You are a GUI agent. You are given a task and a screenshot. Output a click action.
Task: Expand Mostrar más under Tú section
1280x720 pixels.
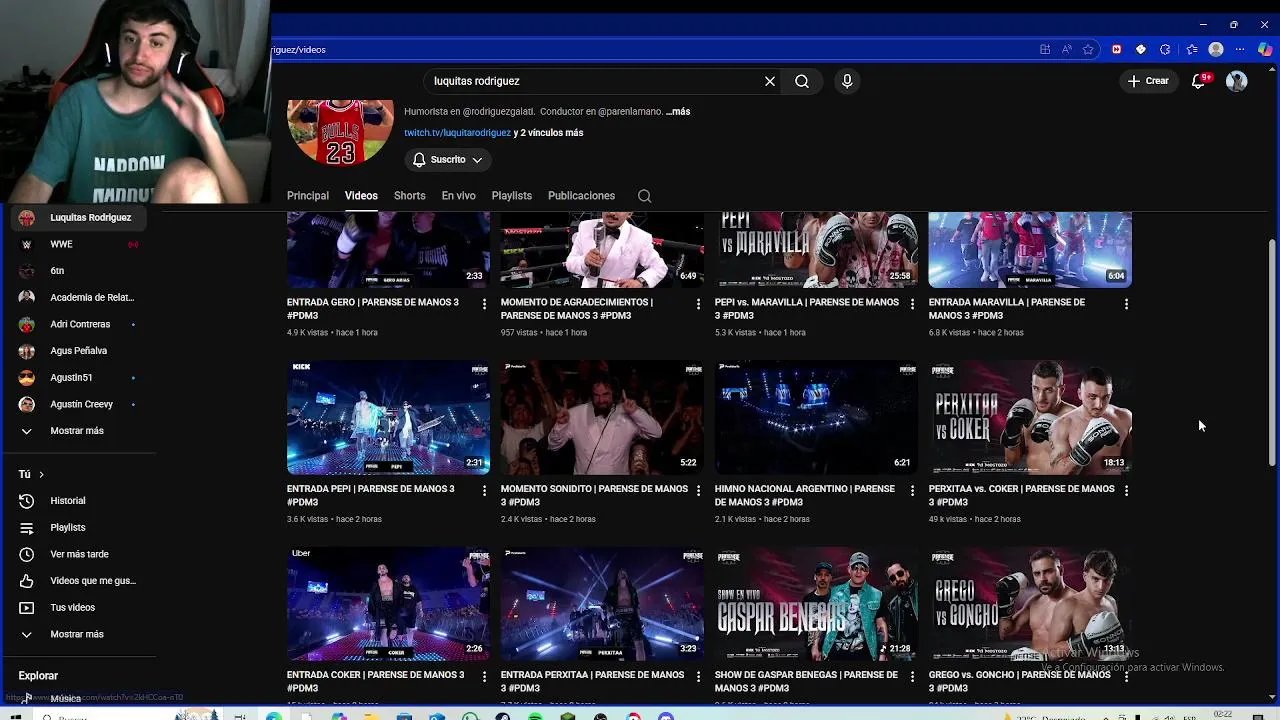click(78, 634)
